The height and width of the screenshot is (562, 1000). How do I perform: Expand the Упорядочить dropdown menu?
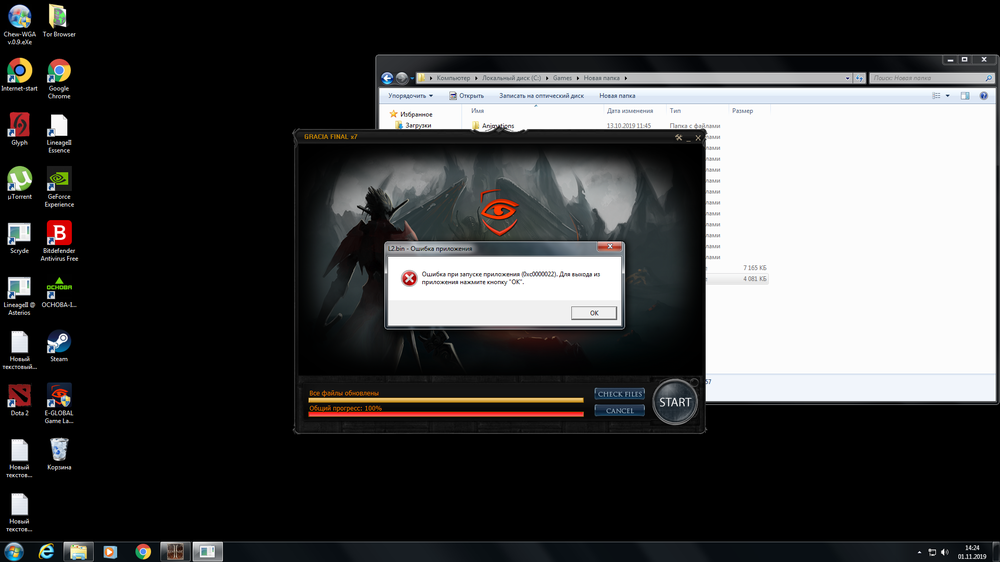[x=410, y=96]
